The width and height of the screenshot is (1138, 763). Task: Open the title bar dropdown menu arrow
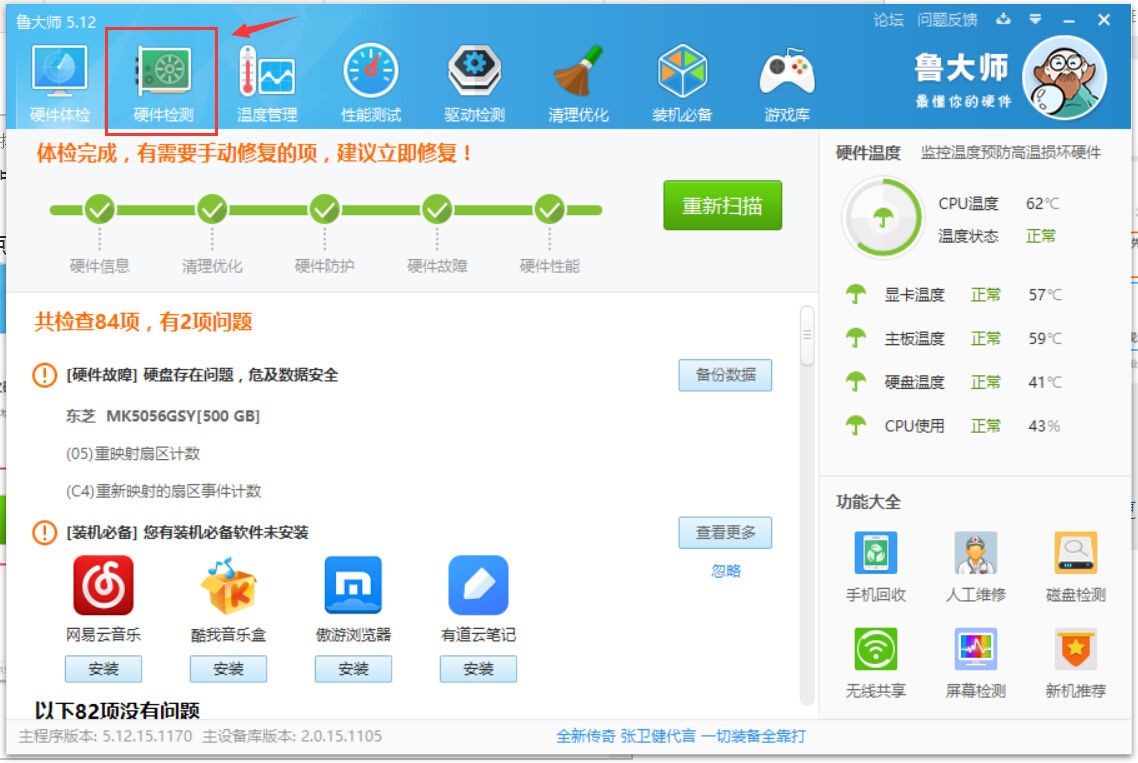pos(1035,20)
